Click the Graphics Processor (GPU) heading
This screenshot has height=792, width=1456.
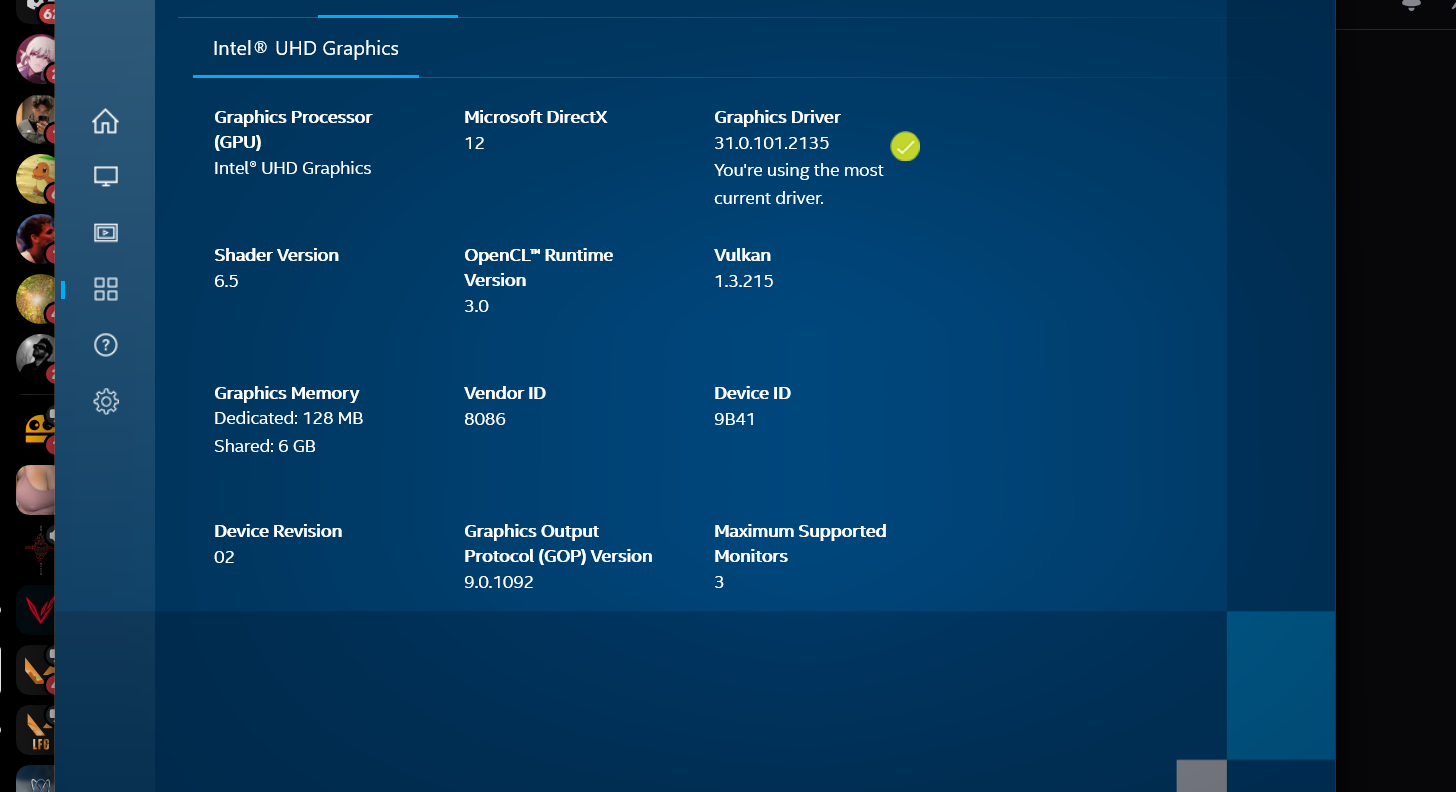click(293, 130)
